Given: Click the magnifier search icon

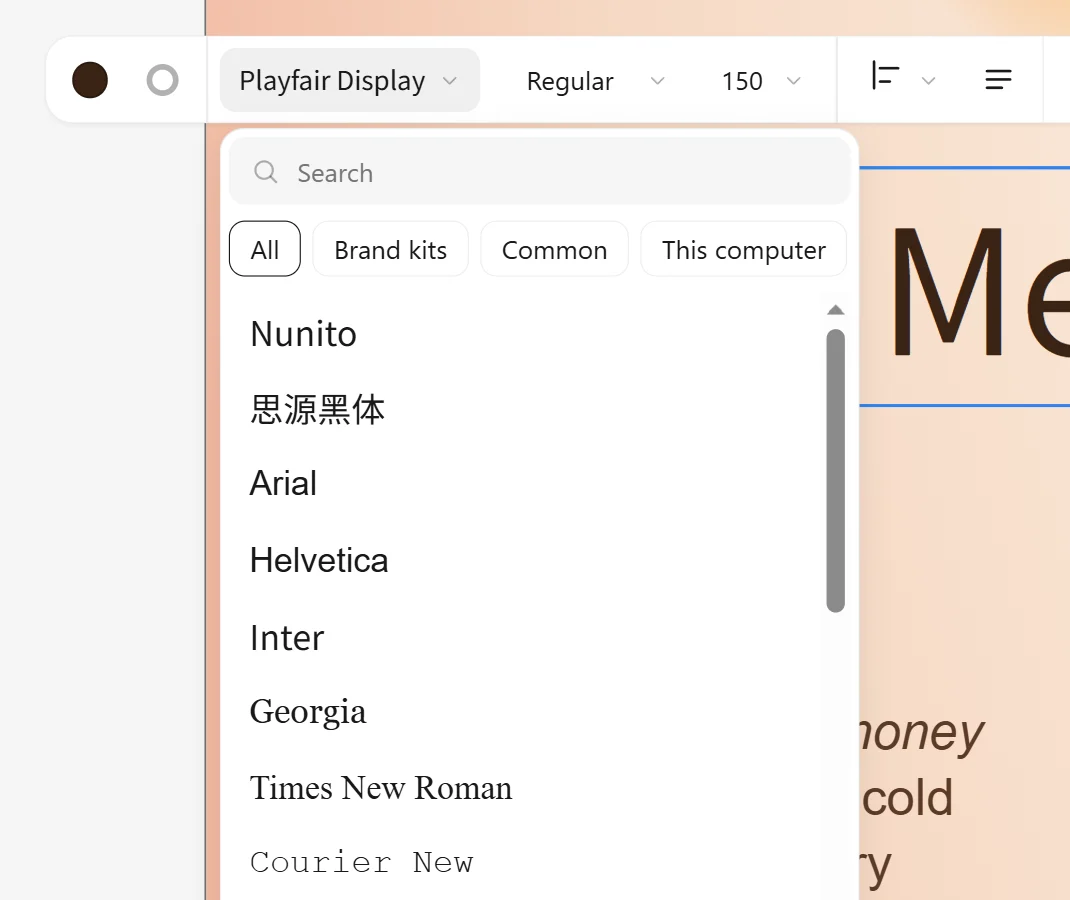Looking at the screenshot, I should click(265, 172).
